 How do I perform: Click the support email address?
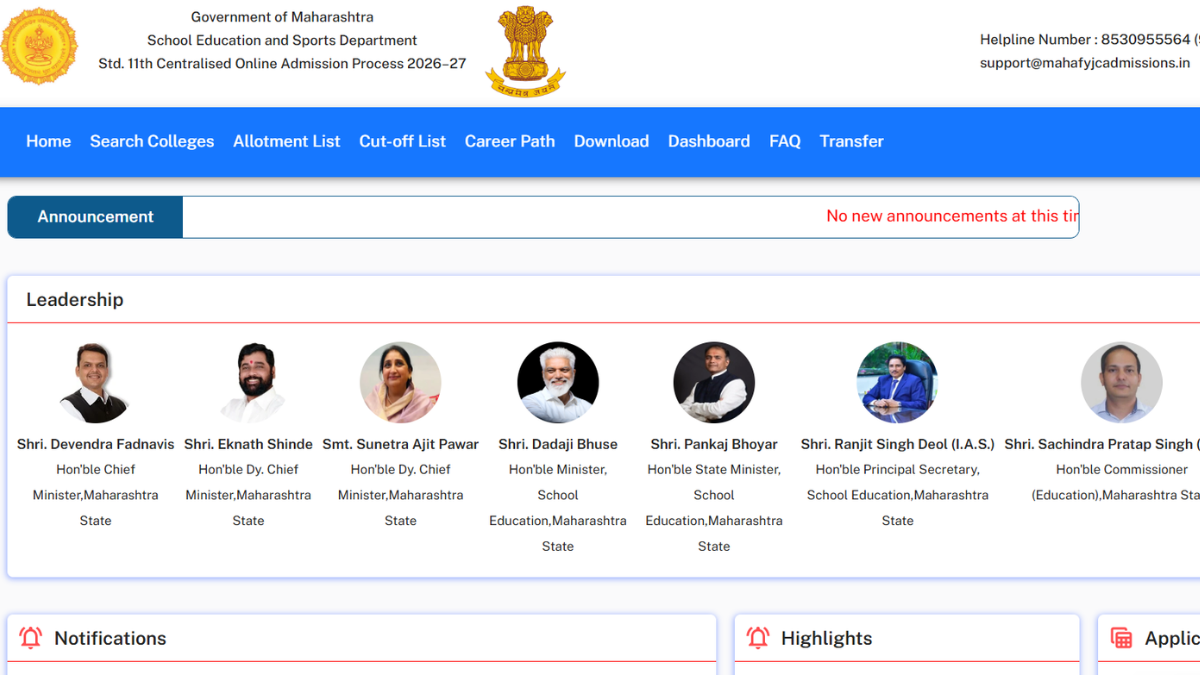point(1085,62)
